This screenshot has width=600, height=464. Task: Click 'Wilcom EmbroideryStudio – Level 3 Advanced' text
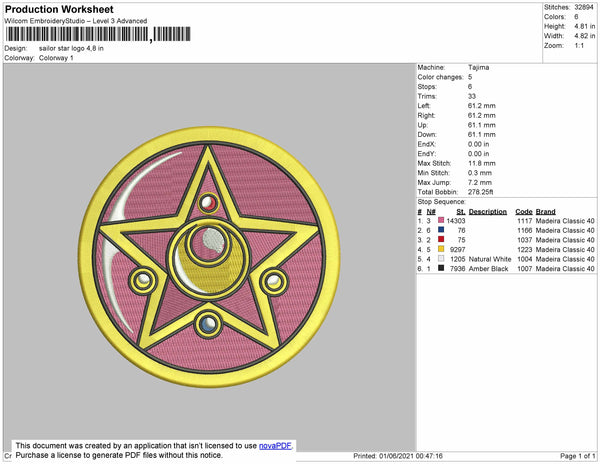point(76,21)
